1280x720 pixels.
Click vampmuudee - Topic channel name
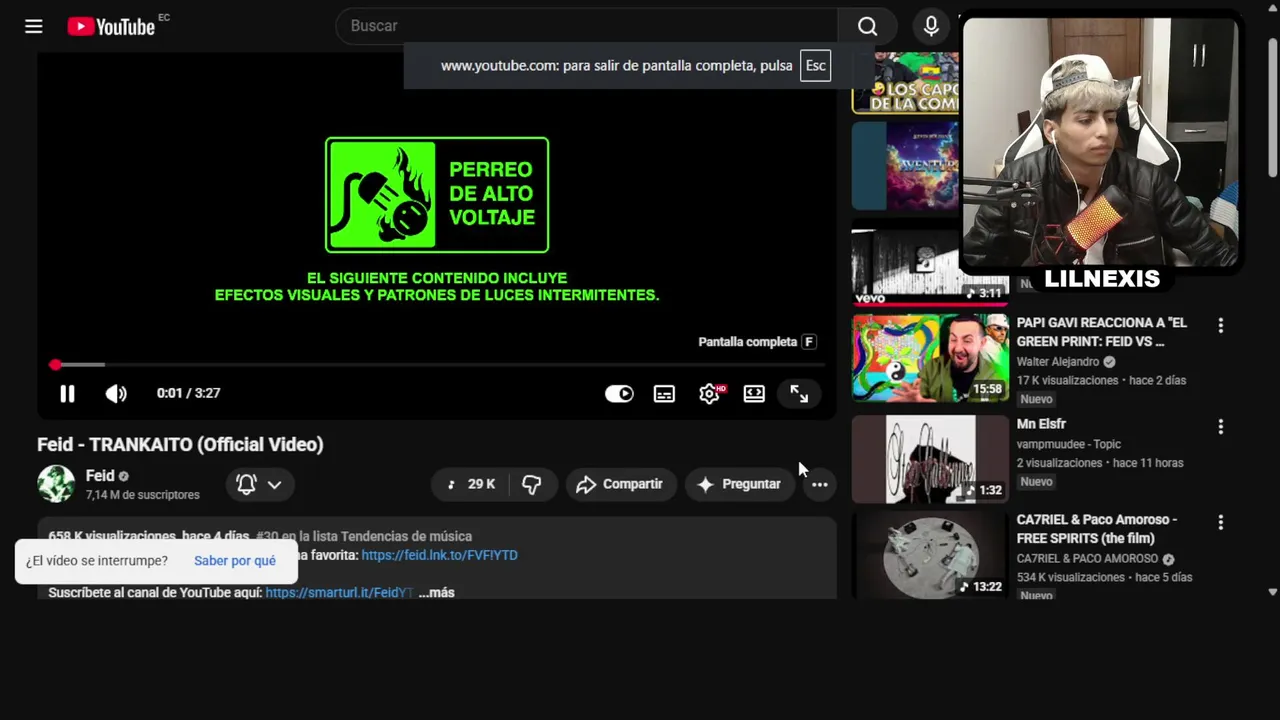pyautogui.click(x=1069, y=444)
